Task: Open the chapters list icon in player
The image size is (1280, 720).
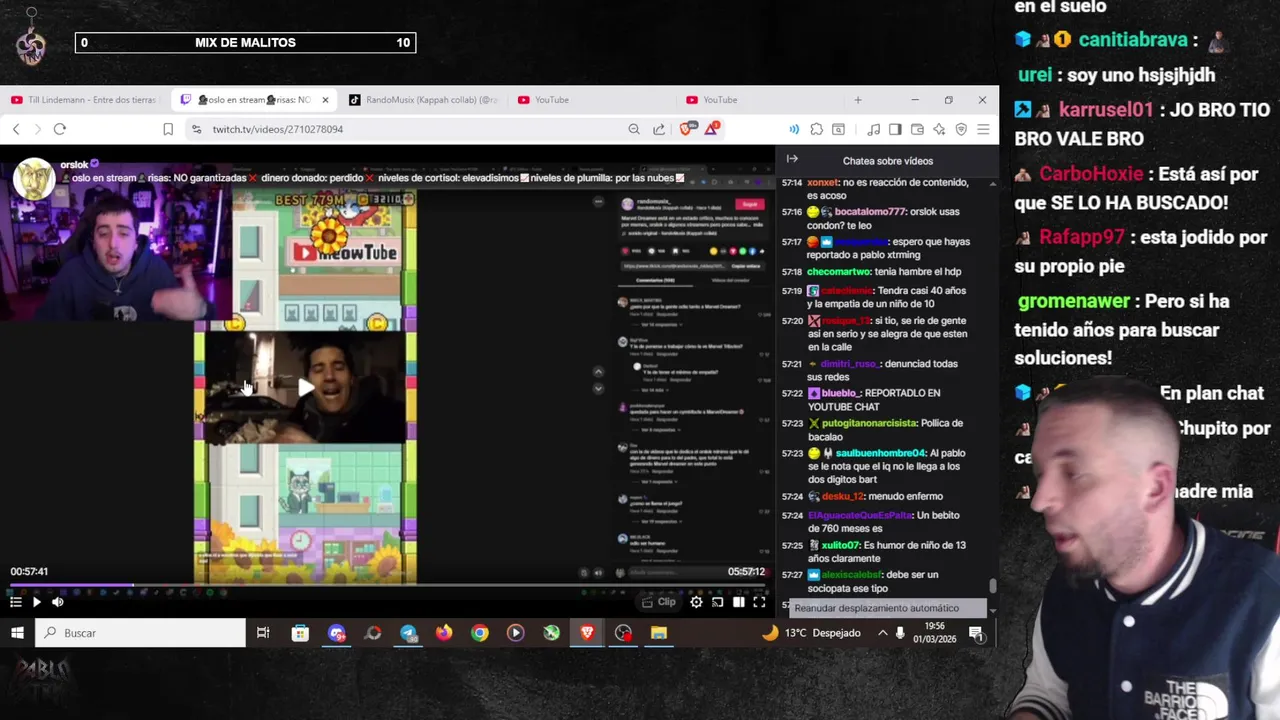Action: [15, 602]
